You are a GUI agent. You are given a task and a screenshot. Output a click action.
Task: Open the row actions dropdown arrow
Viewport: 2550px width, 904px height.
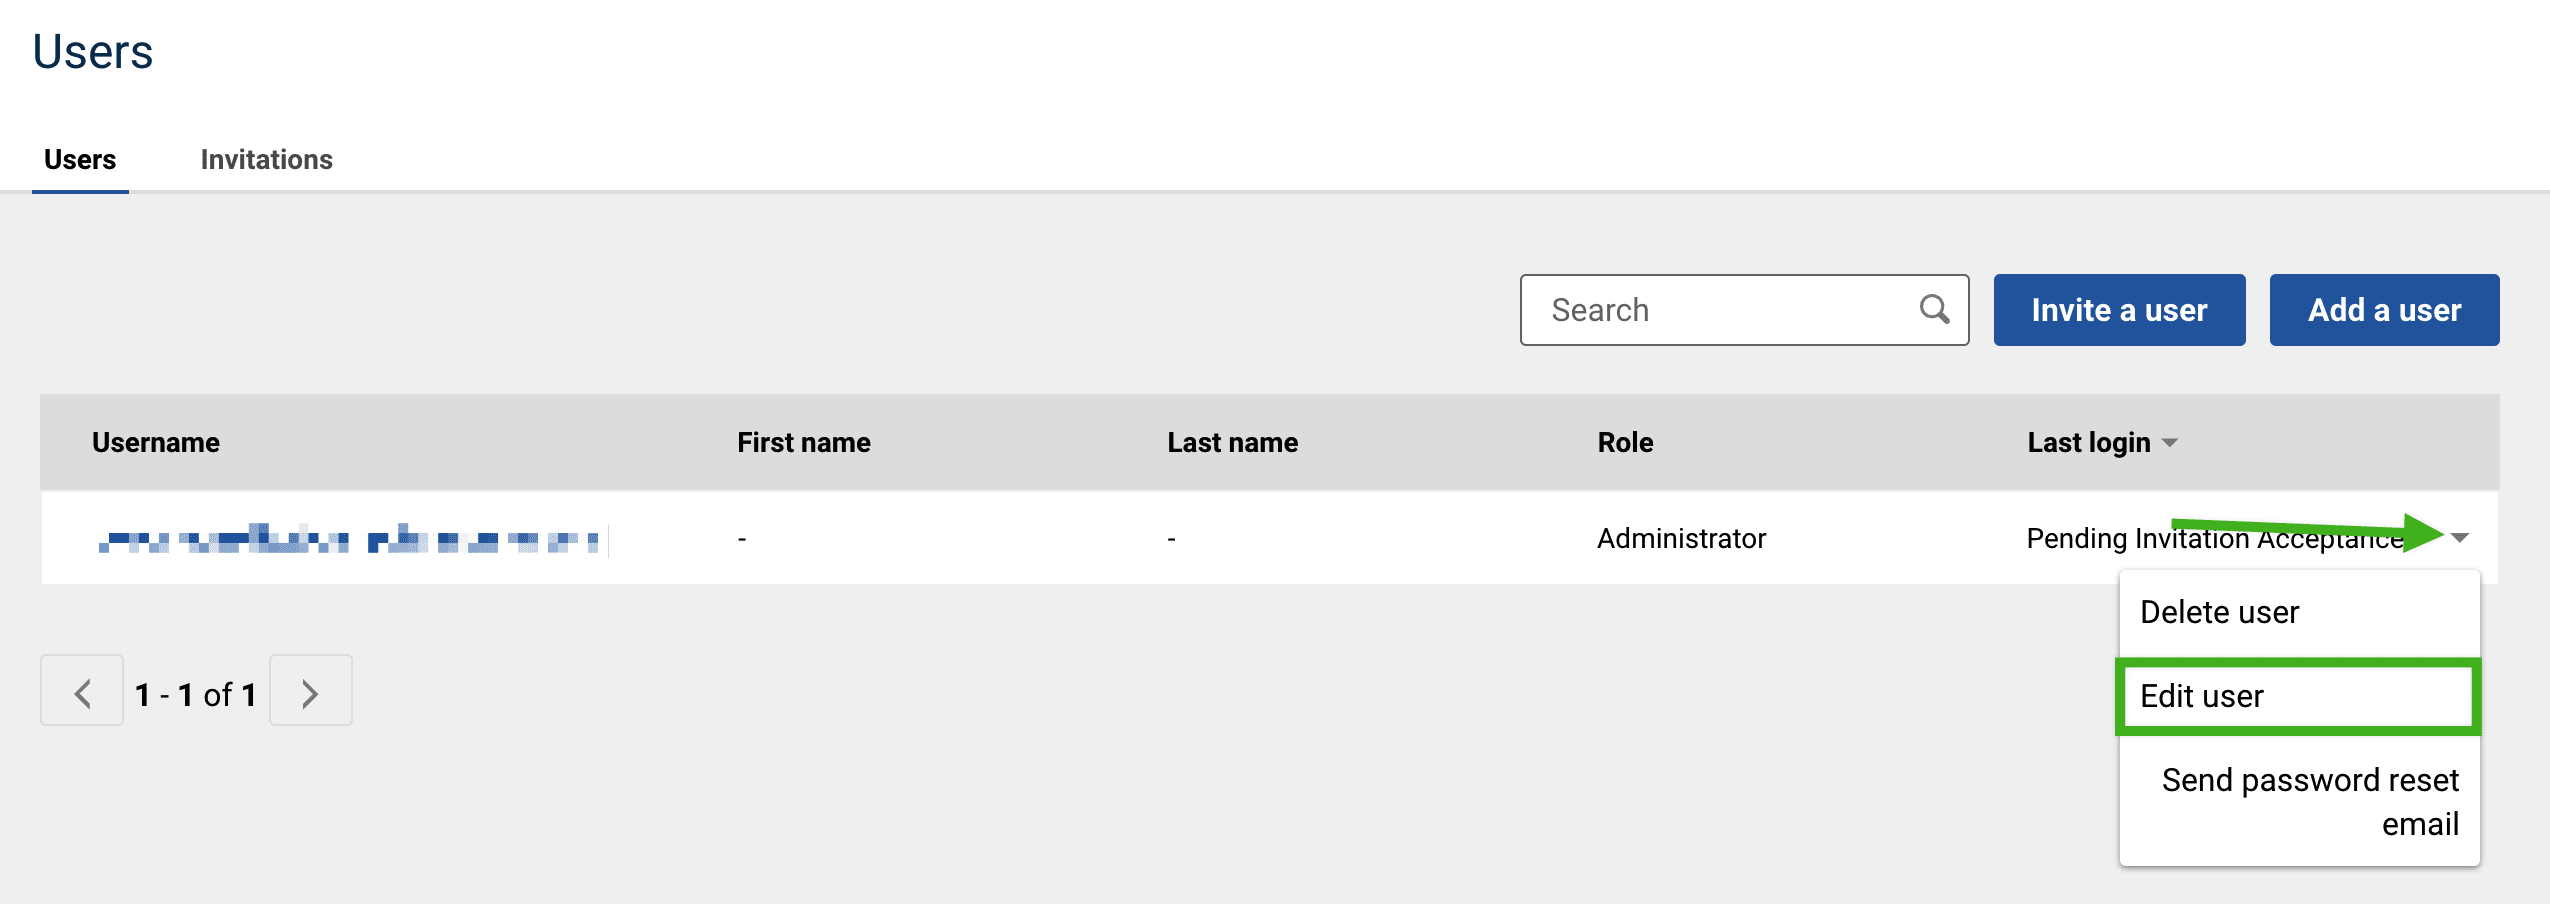(2459, 538)
